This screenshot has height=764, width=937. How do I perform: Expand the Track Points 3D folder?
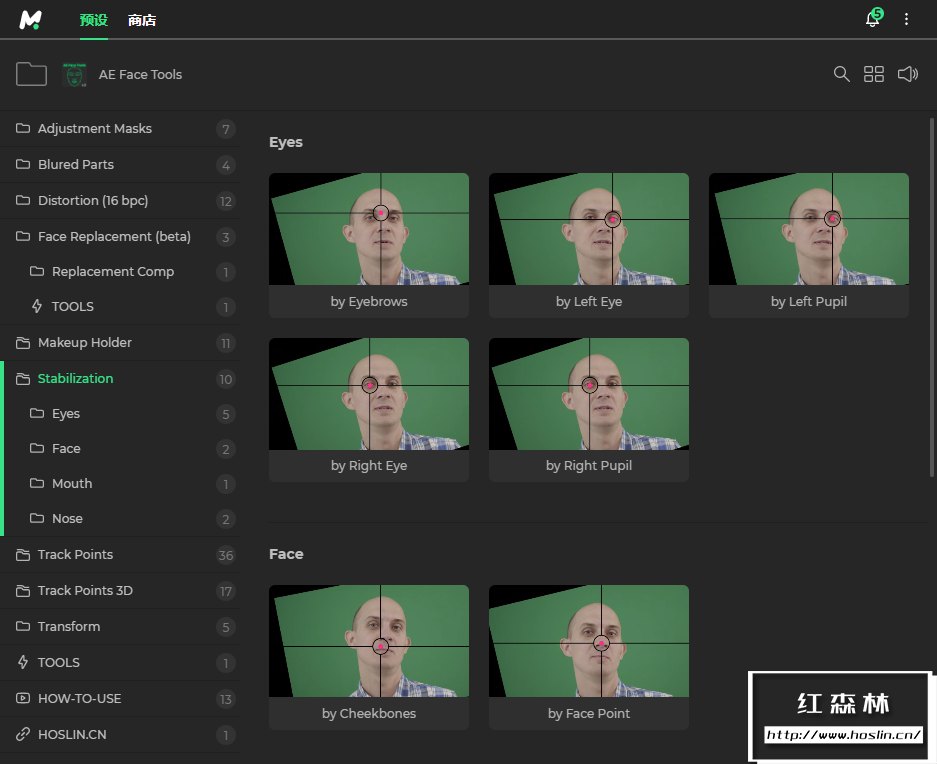120,591
